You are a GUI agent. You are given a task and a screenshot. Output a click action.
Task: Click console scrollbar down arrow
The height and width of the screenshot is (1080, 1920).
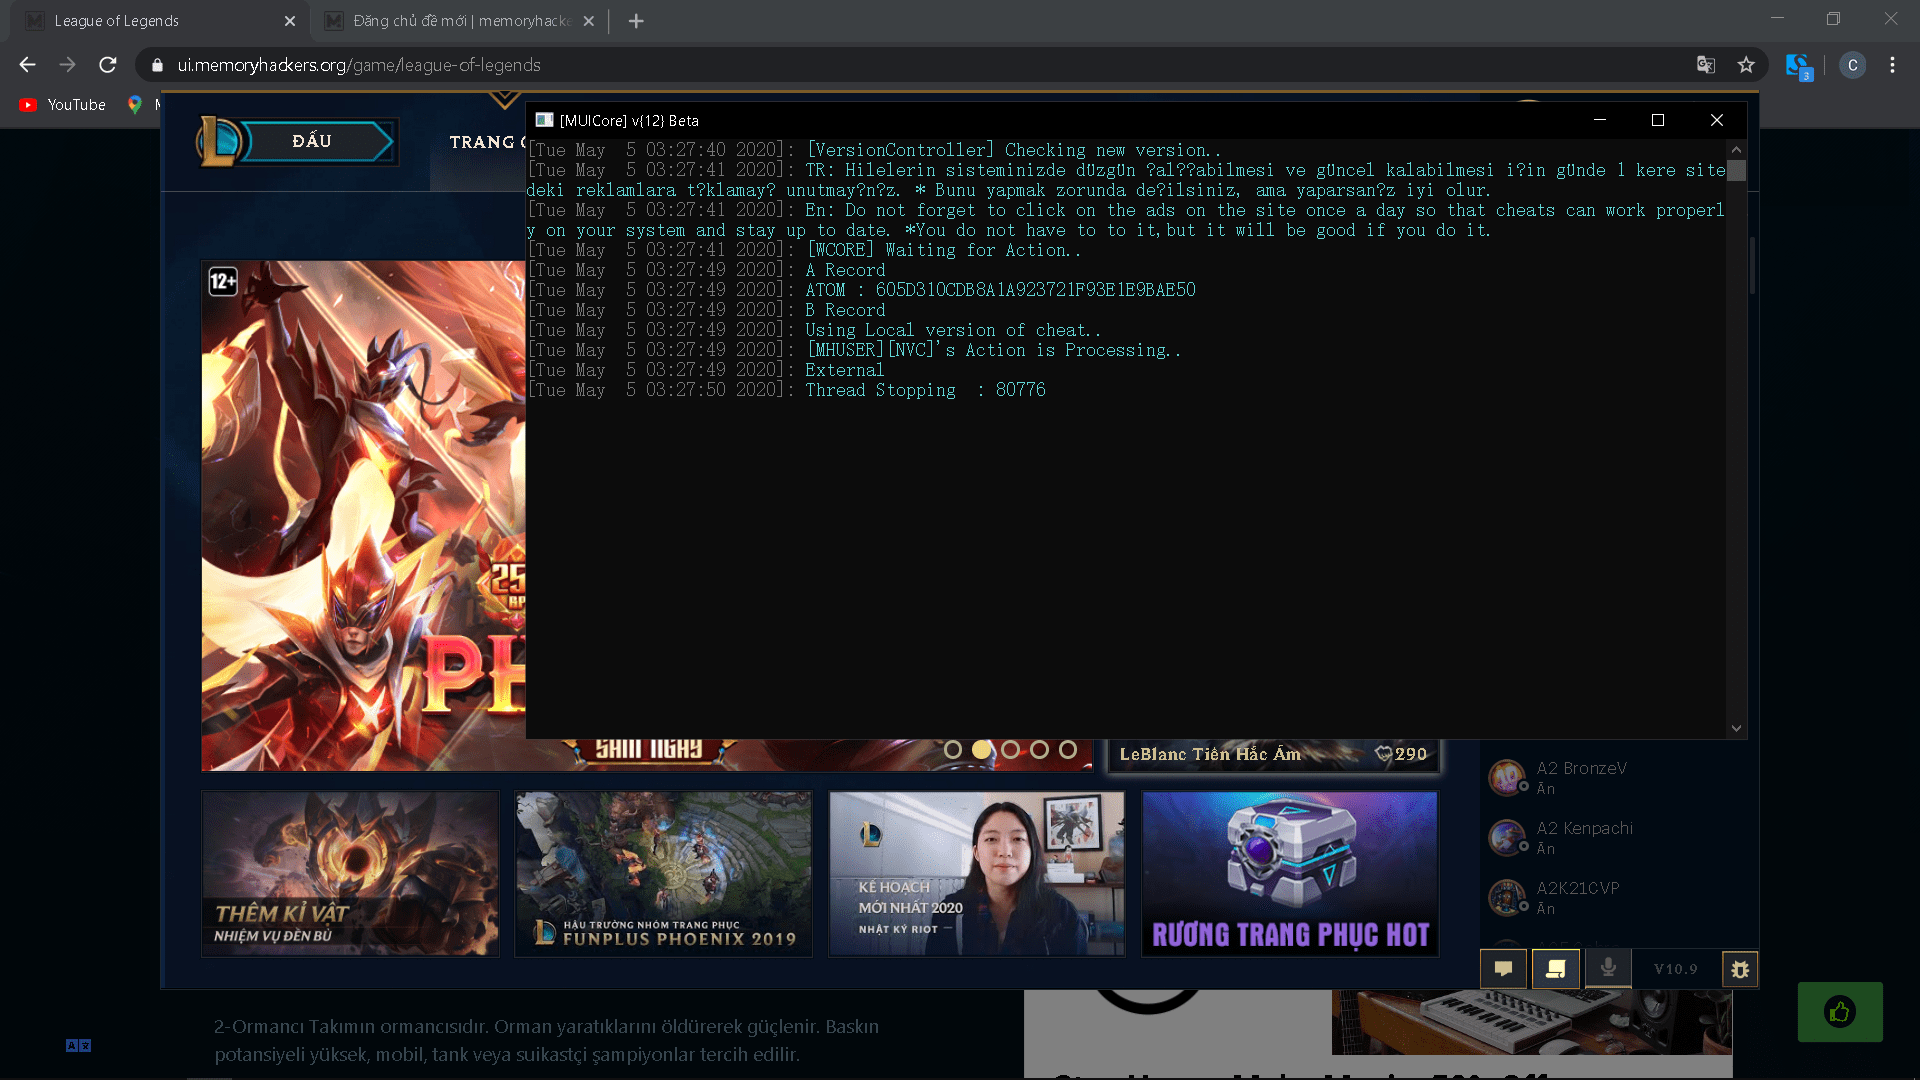click(1737, 729)
